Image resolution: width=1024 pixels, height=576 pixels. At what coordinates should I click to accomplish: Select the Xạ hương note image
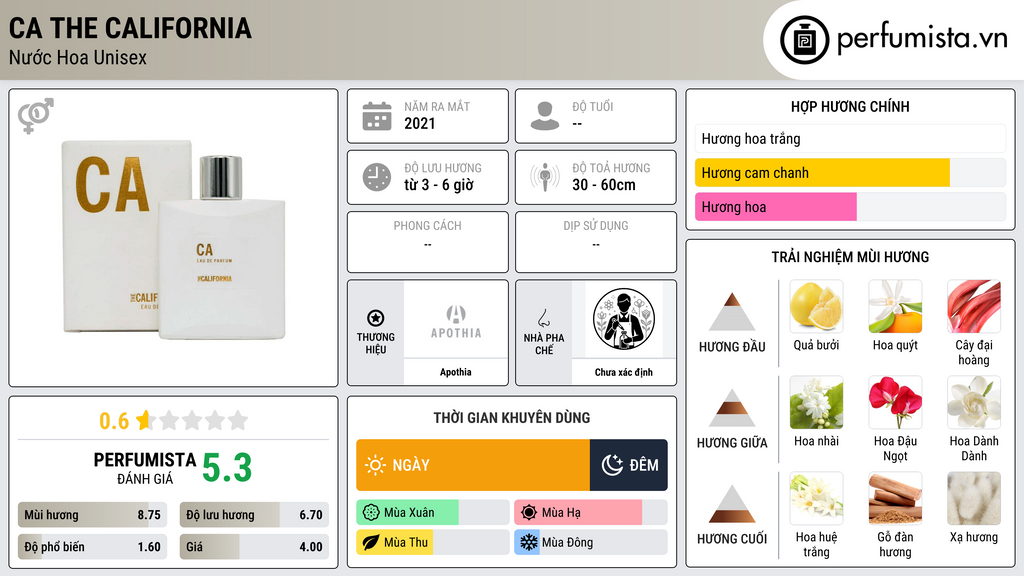coord(974,498)
